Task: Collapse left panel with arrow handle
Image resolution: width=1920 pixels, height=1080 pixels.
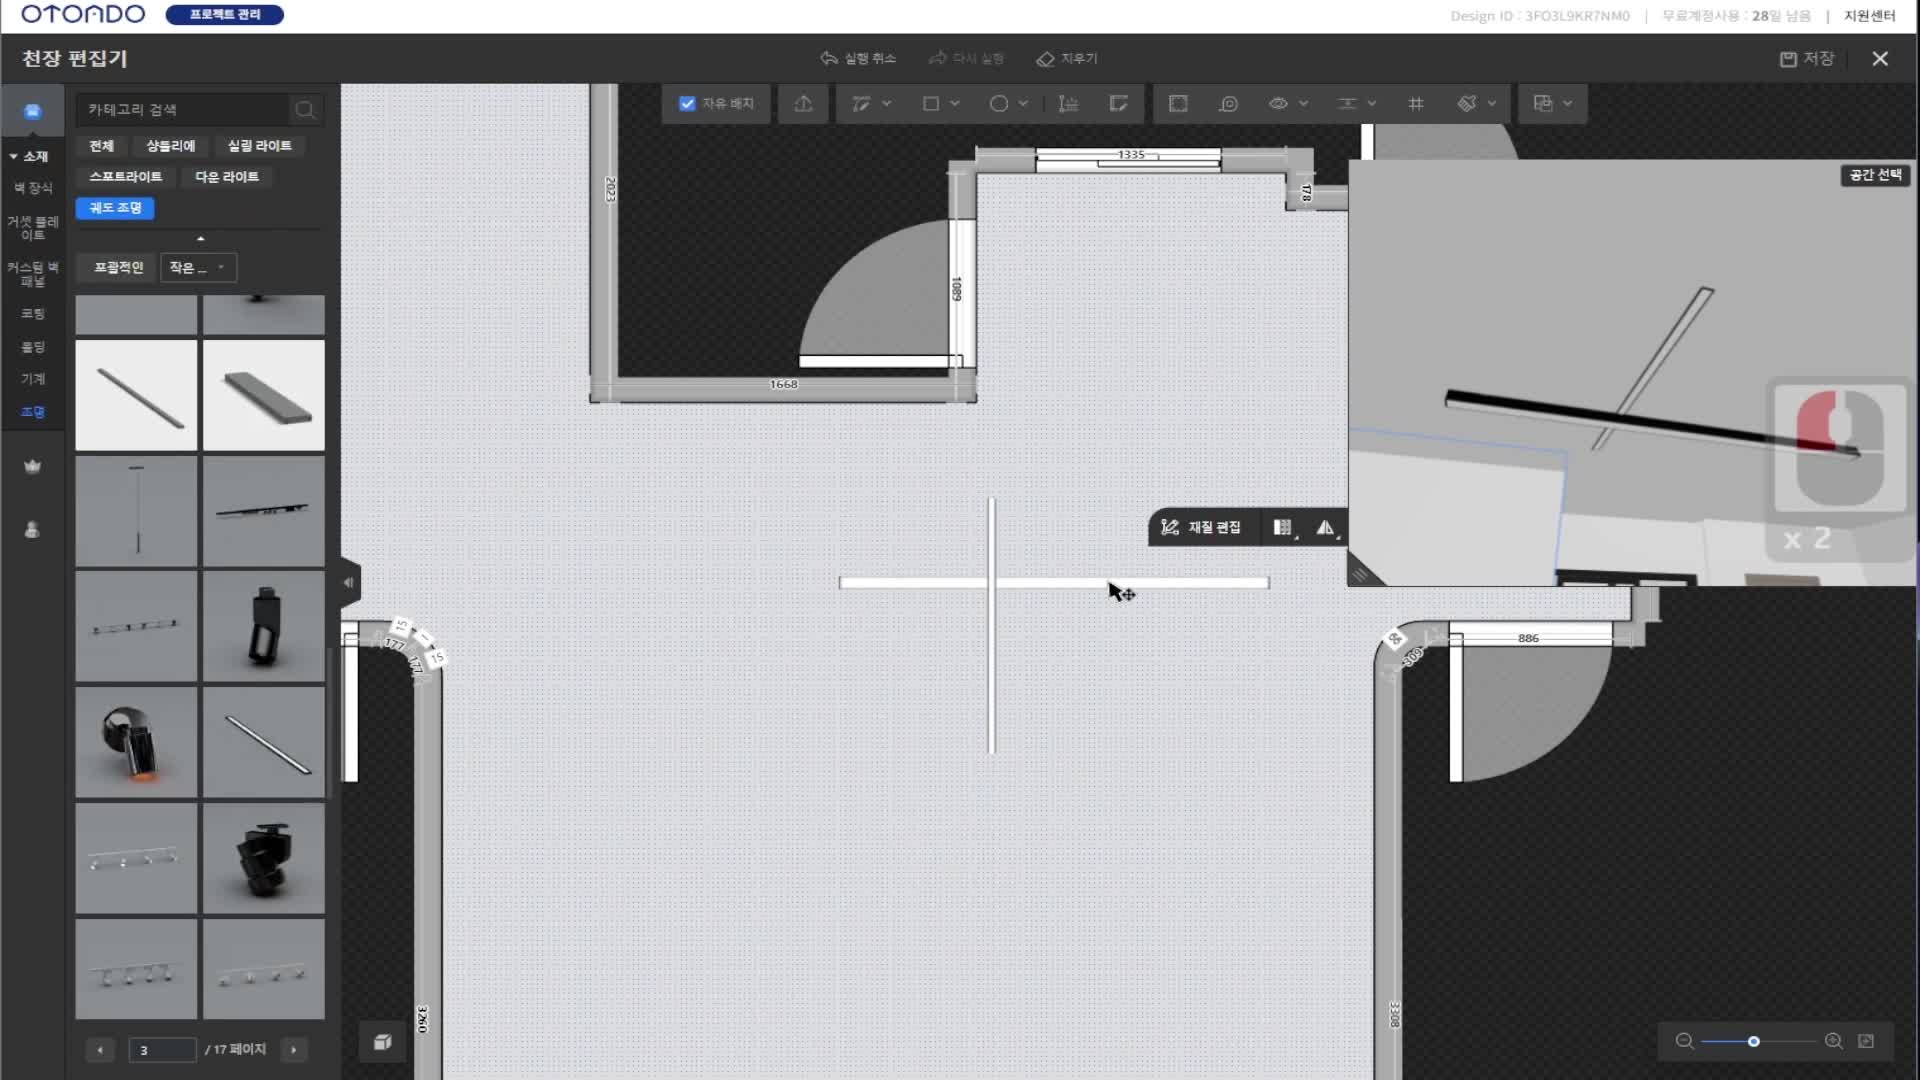Action: coord(348,582)
